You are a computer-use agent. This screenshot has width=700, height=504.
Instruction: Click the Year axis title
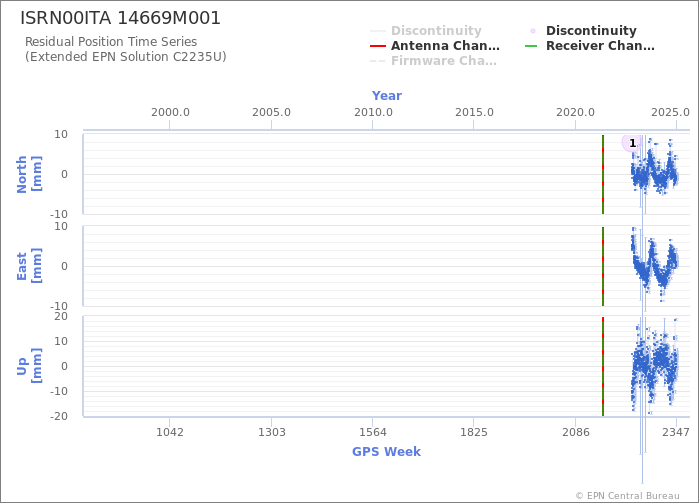[x=387, y=96]
